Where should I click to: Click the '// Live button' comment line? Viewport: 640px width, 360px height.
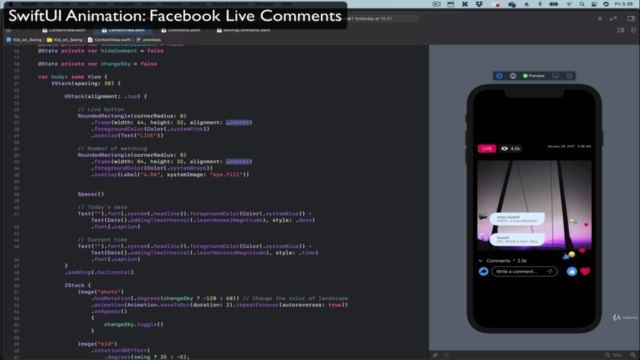[x=101, y=109]
